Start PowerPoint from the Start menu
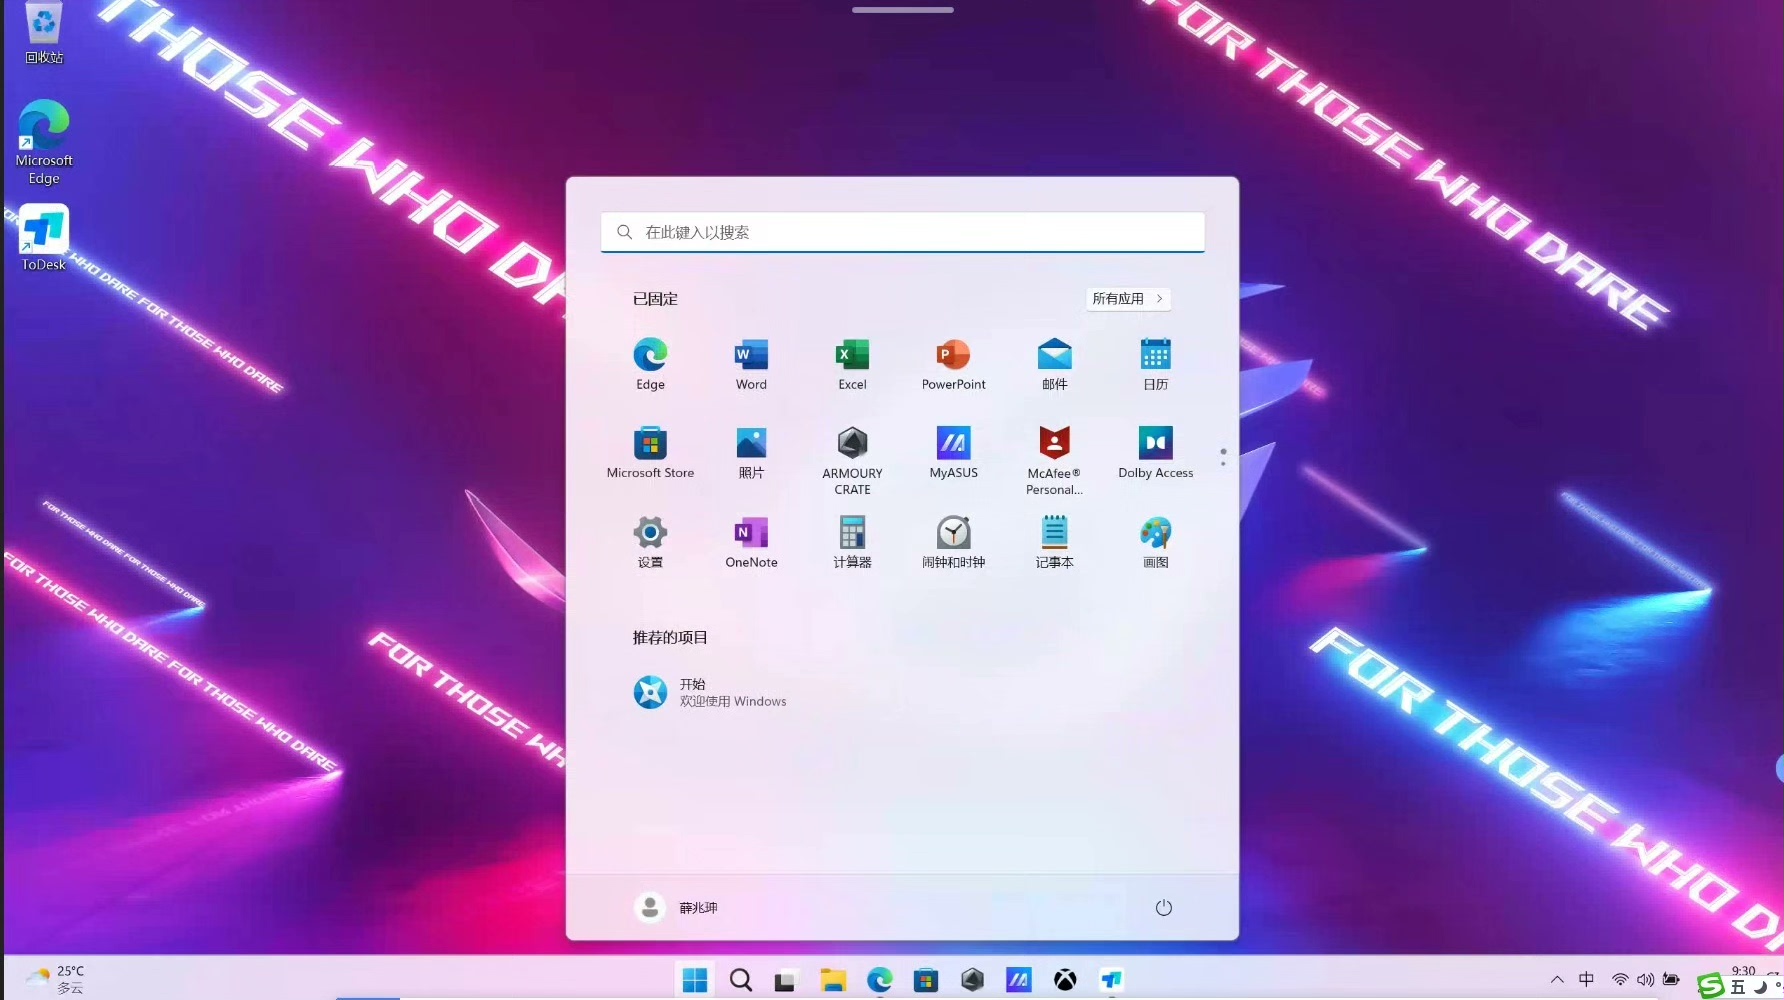This screenshot has height=1000, width=1784. pos(953,364)
